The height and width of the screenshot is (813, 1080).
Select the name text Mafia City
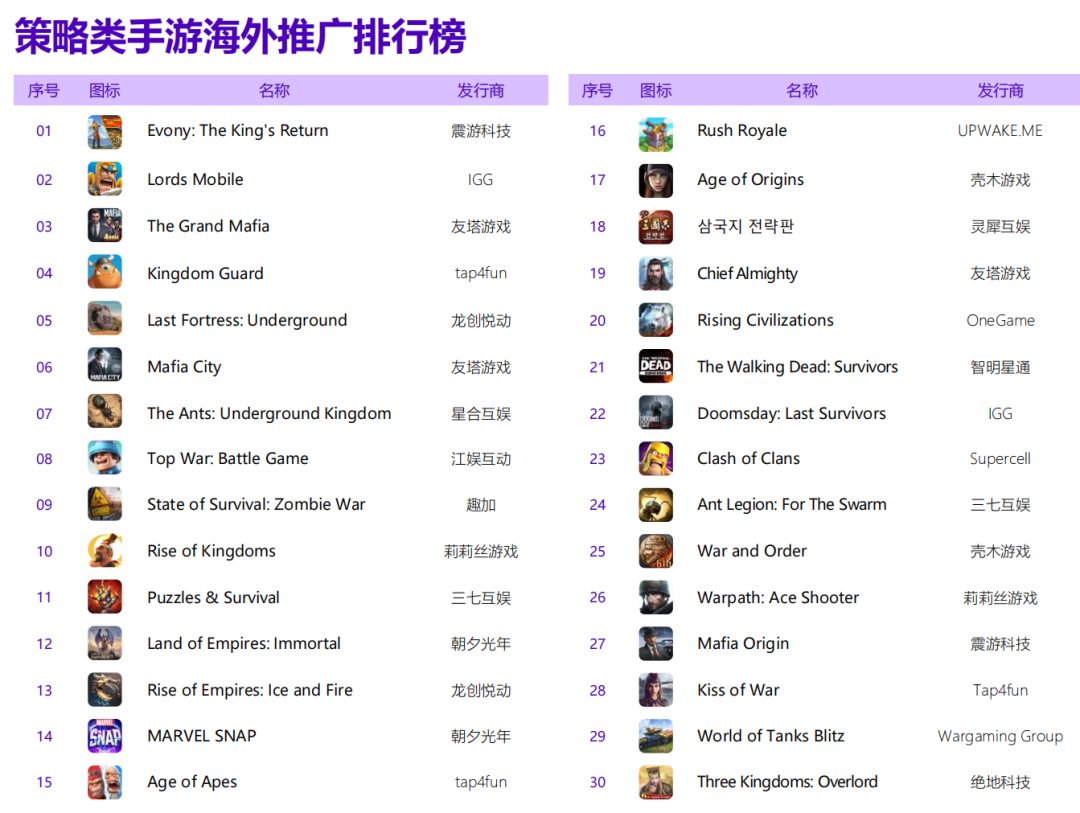click(x=184, y=367)
